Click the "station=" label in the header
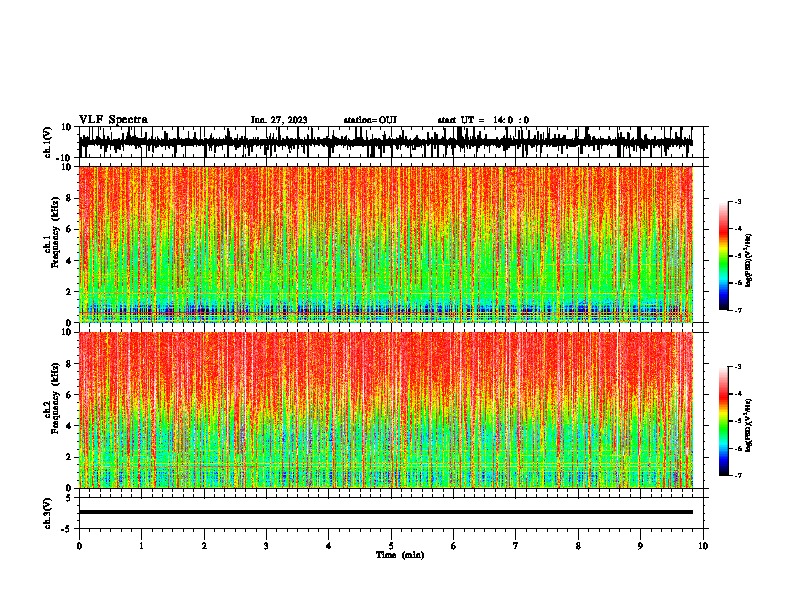Viewport: 792px width, 612px height. pyautogui.click(x=361, y=120)
